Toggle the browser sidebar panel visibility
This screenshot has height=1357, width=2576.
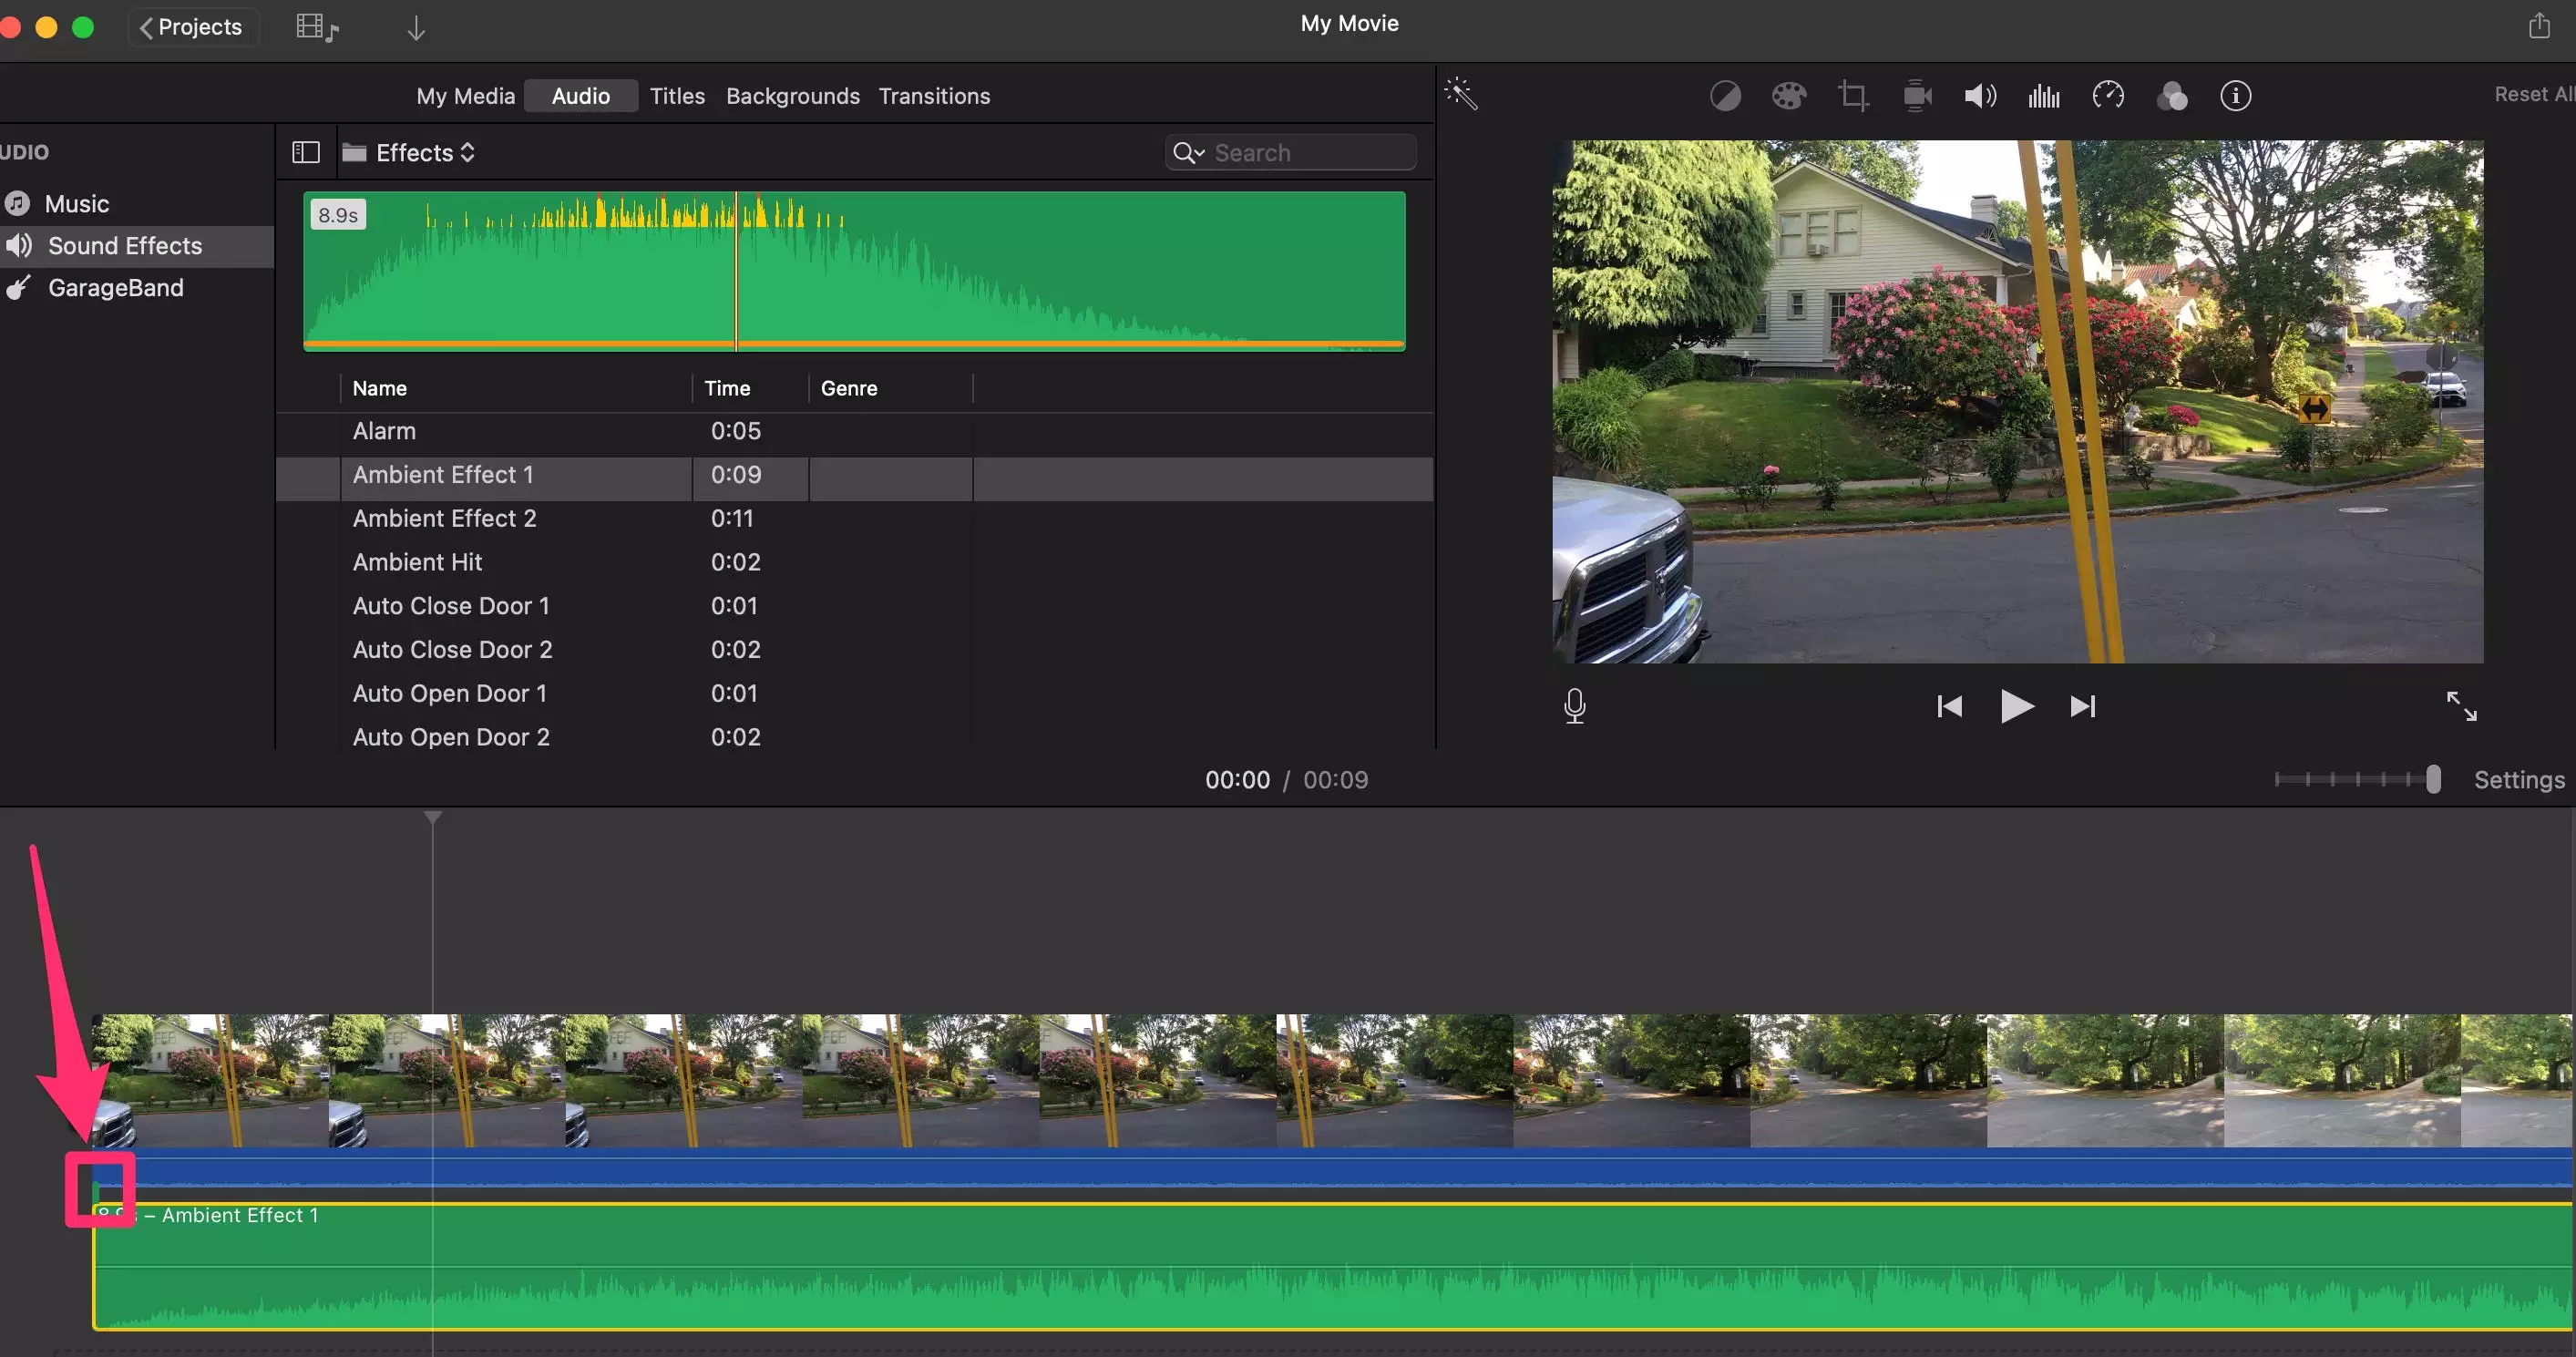coord(305,152)
